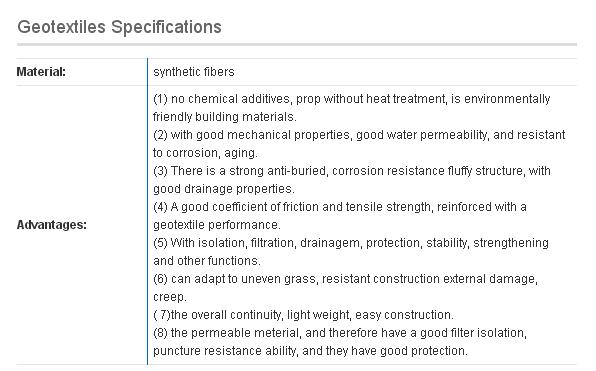596x371 pixels.
Task: Click 'good drainage properties' line
Action: (x=224, y=189)
